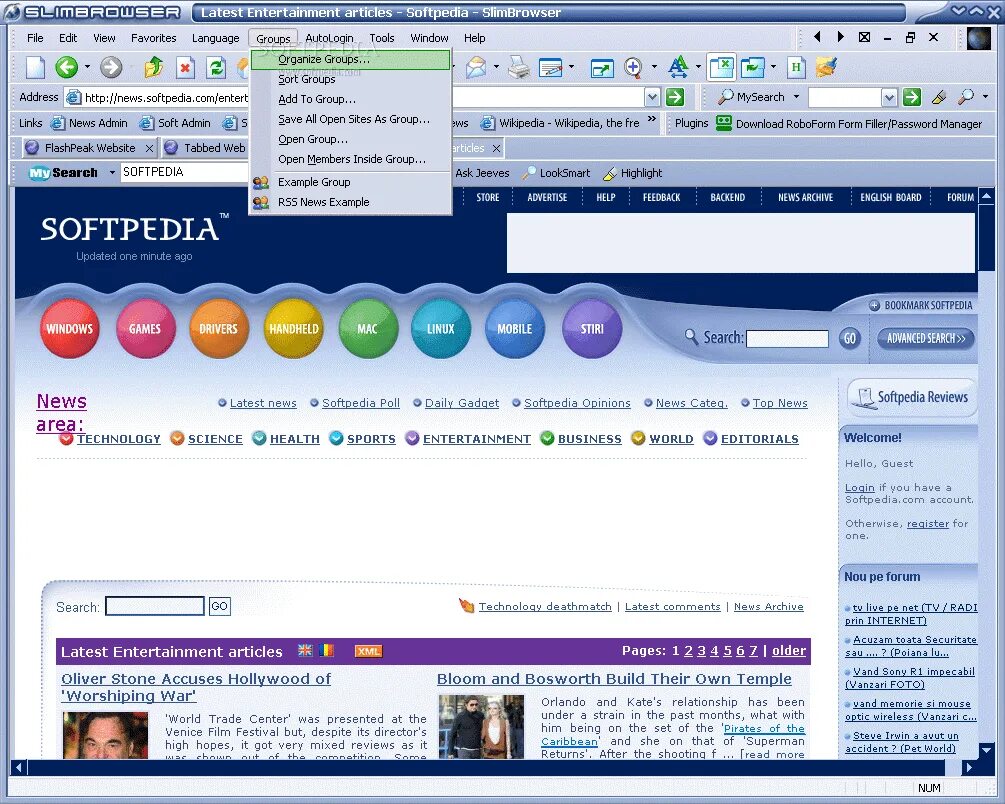Open the quick search box dropdown arrow
Image resolution: width=1005 pixels, height=804 pixels.
(889, 97)
